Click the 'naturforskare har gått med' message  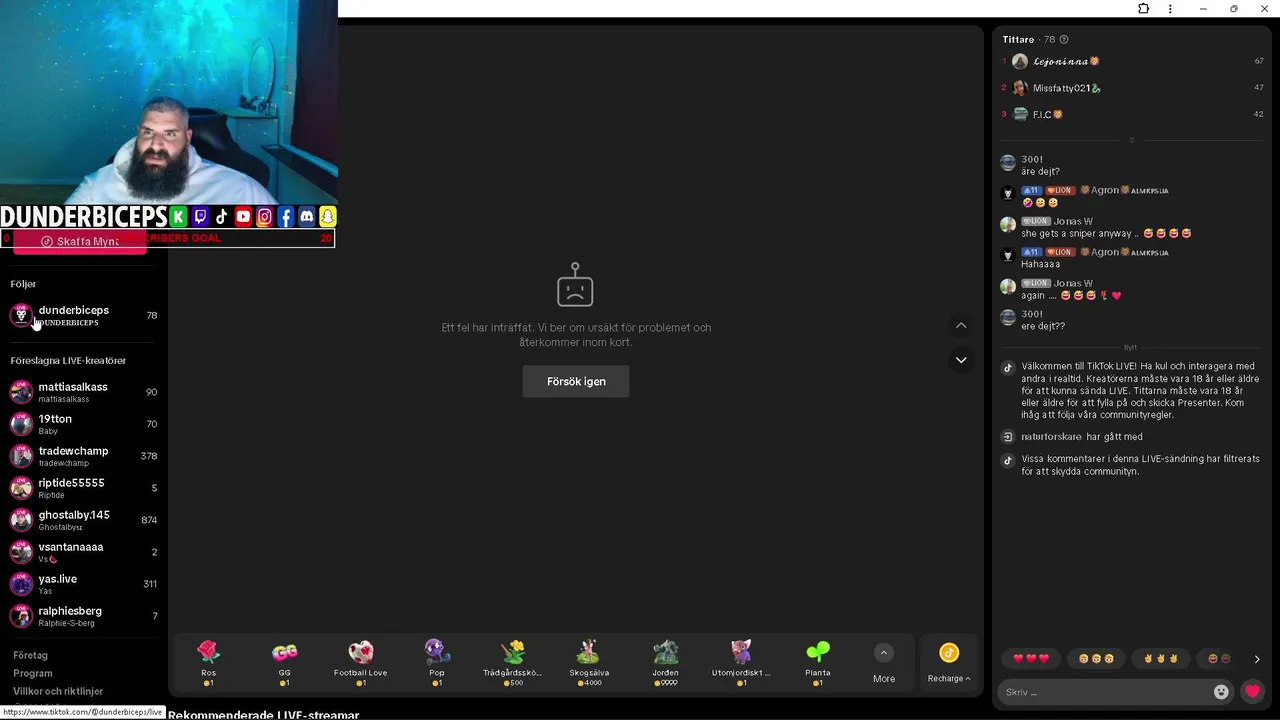tap(1081, 437)
